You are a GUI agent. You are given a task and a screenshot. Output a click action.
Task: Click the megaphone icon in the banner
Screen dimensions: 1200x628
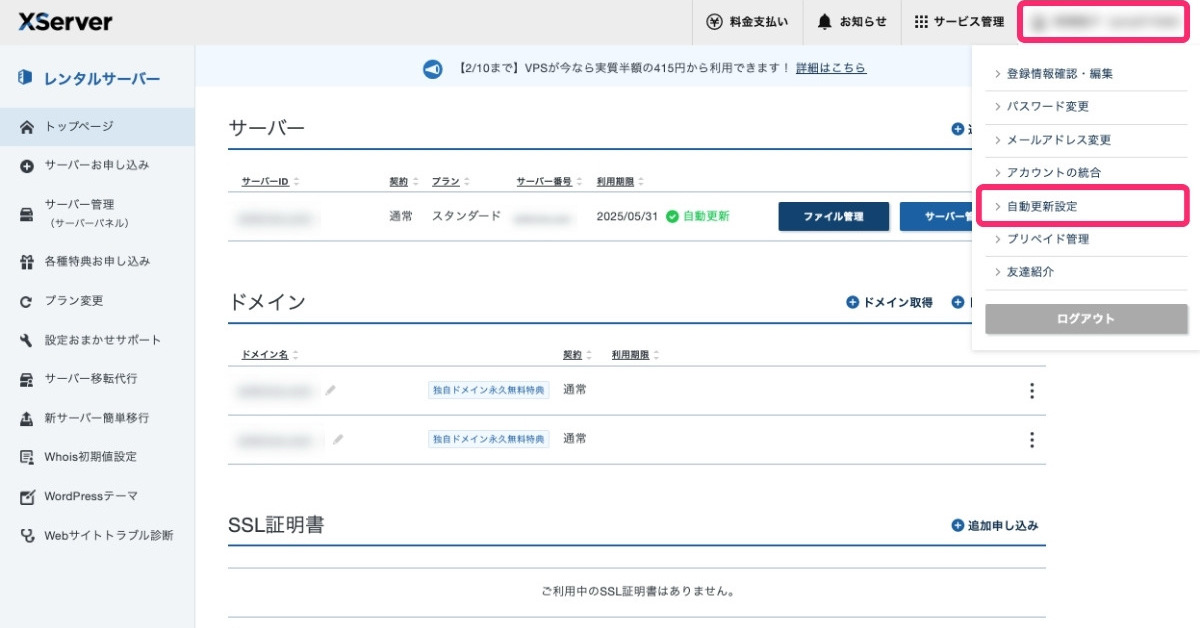[432, 68]
